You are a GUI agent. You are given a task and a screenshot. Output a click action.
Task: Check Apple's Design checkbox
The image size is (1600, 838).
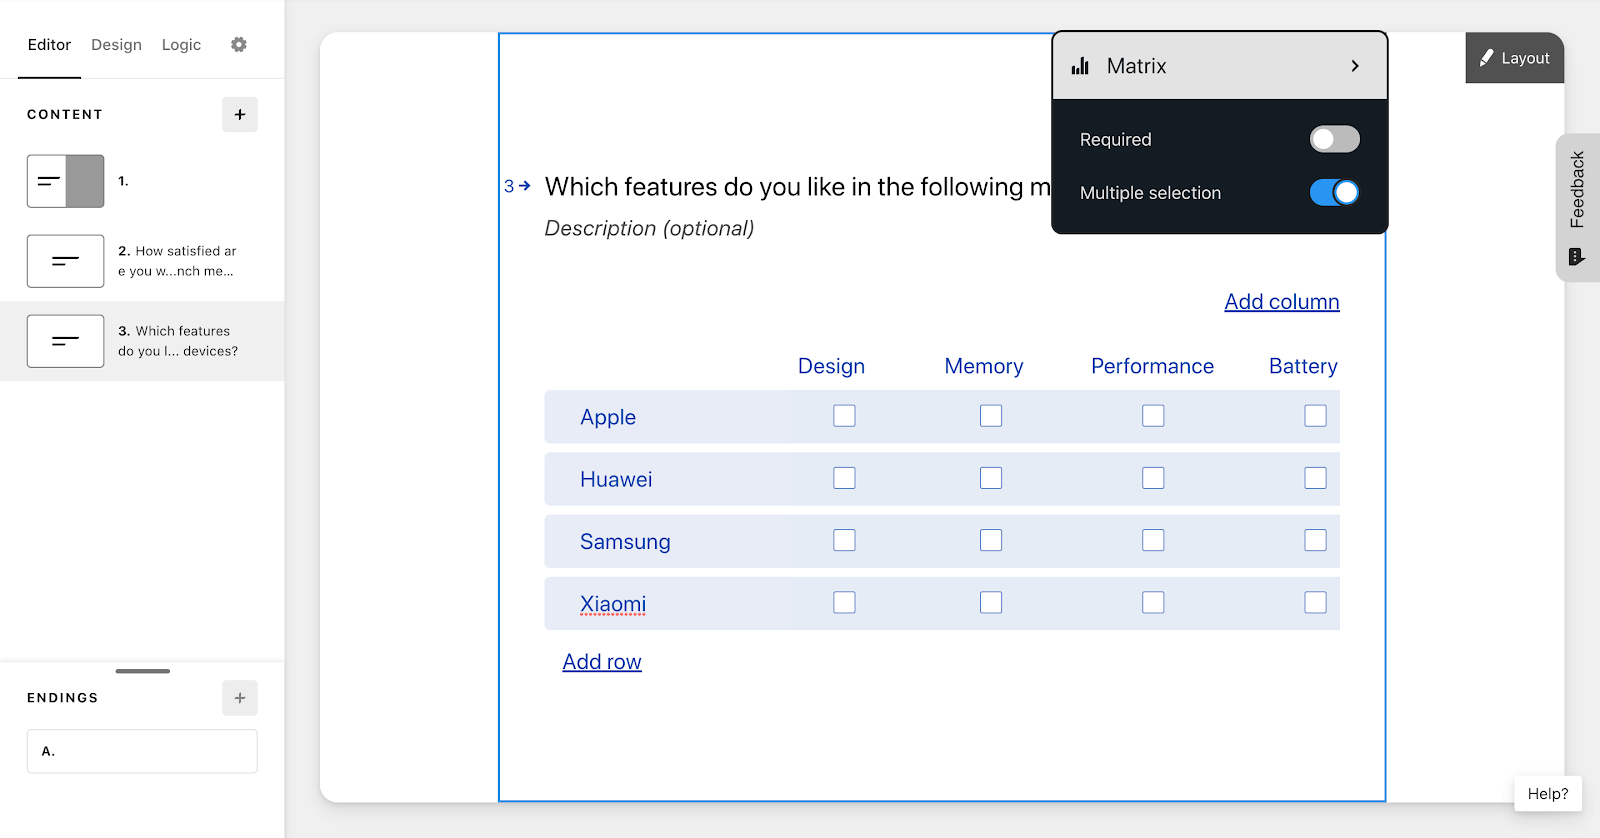click(844, 416)
